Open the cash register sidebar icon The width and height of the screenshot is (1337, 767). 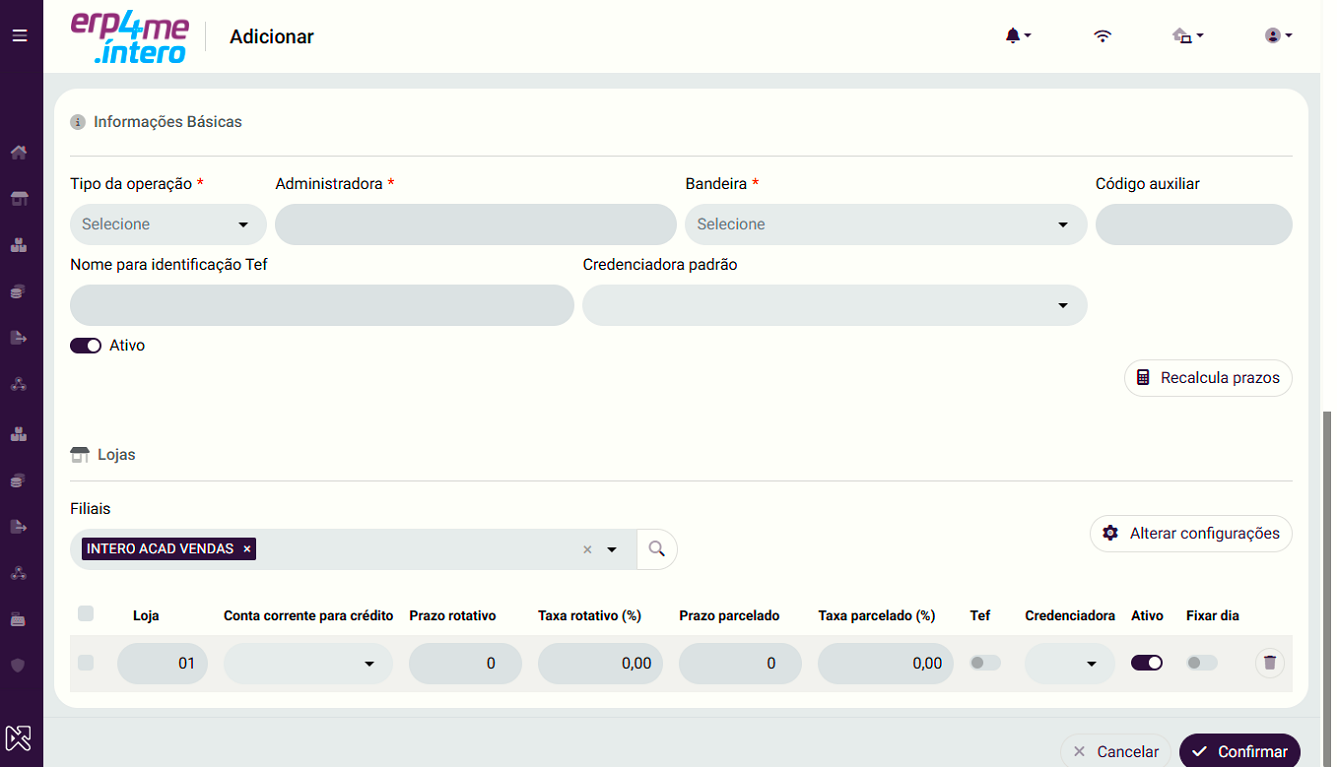coord(18,620)
